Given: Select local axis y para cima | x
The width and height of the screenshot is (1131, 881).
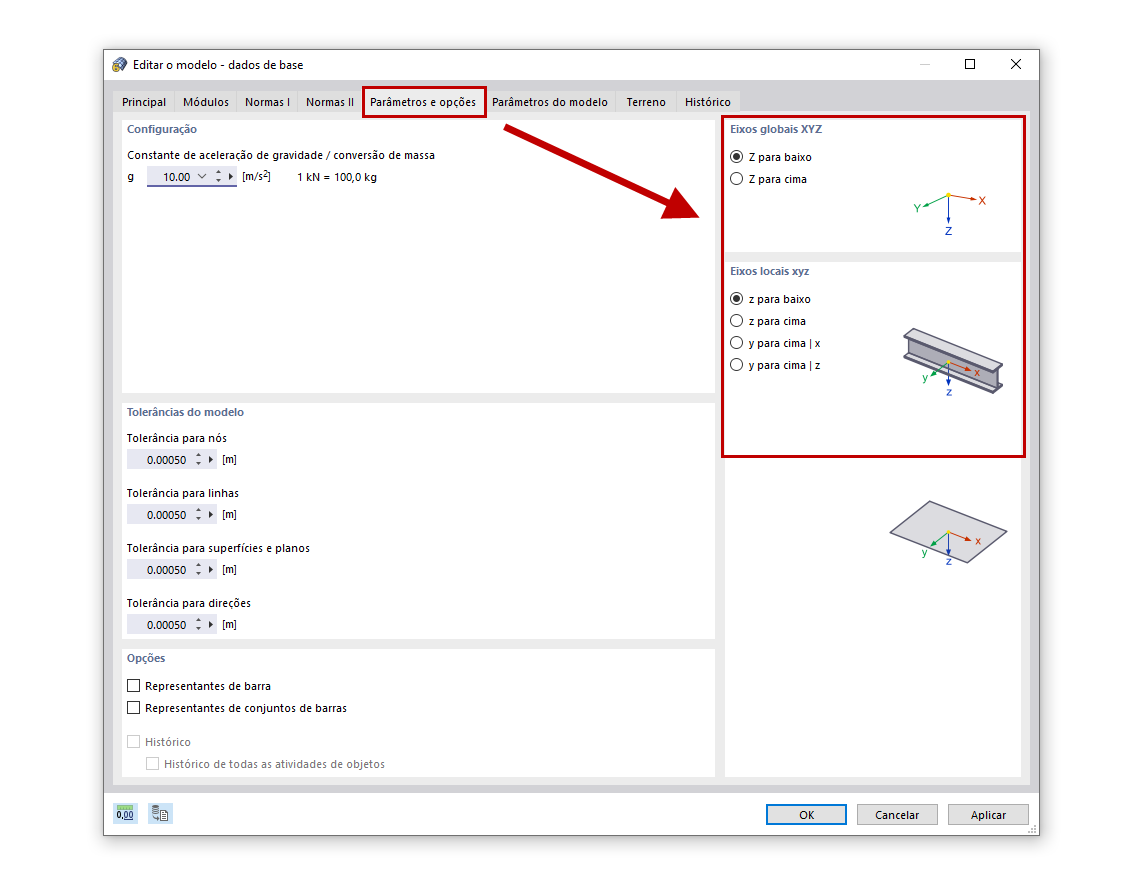Looking at the screenshot, I should (736, 343).
